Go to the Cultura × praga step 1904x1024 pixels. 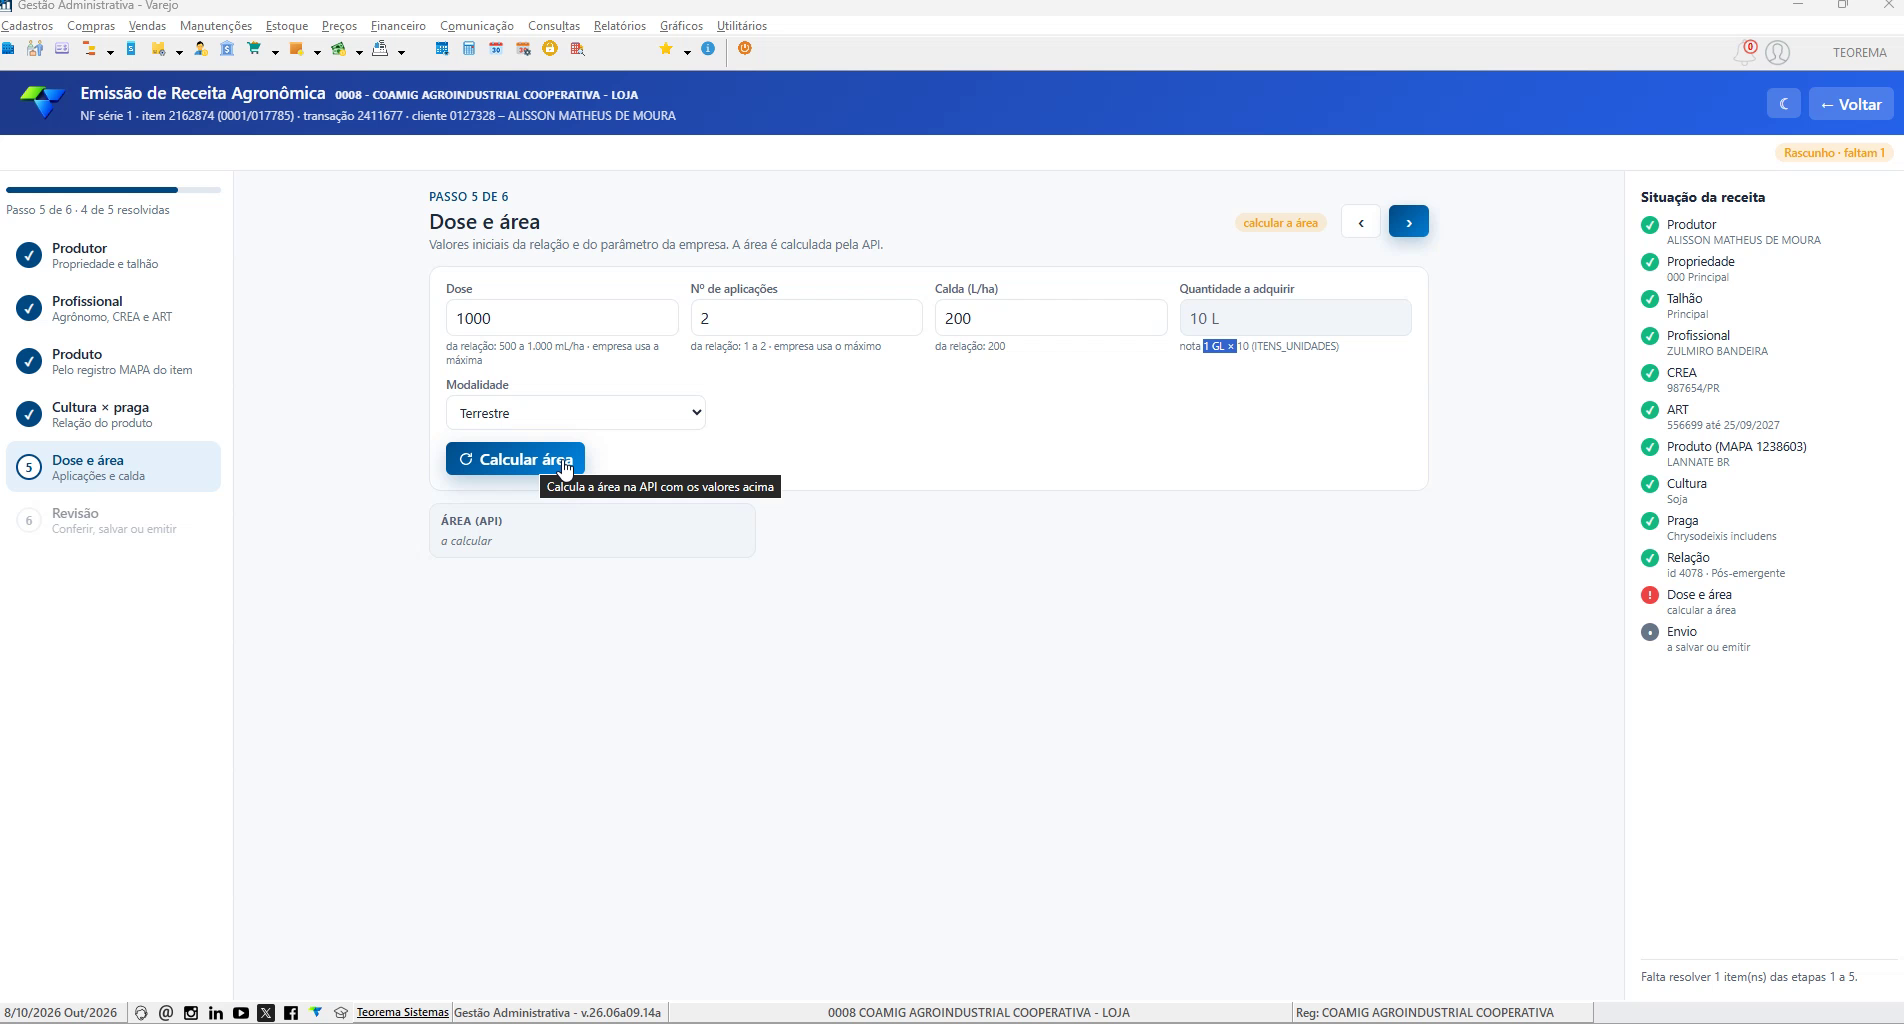tap(113, 414)
